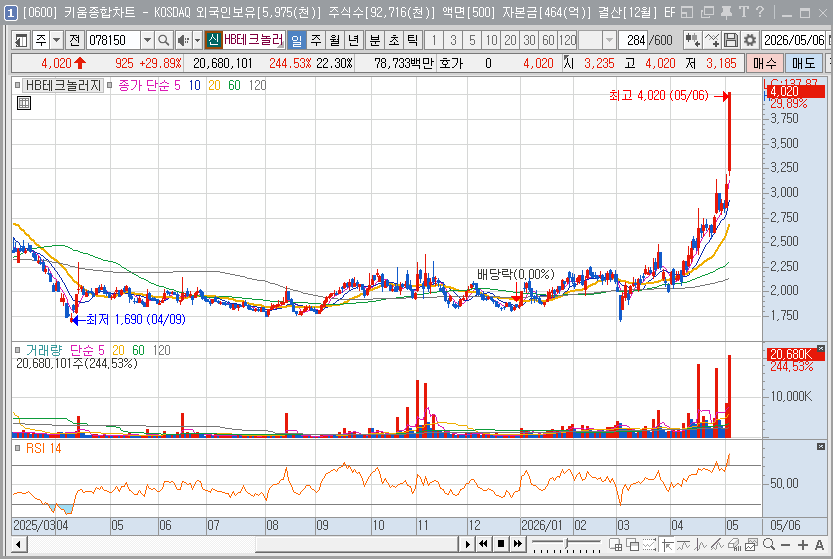Select the daily 일 period toggle
Viewport: 833px width, 559px height.
point(296,40)
